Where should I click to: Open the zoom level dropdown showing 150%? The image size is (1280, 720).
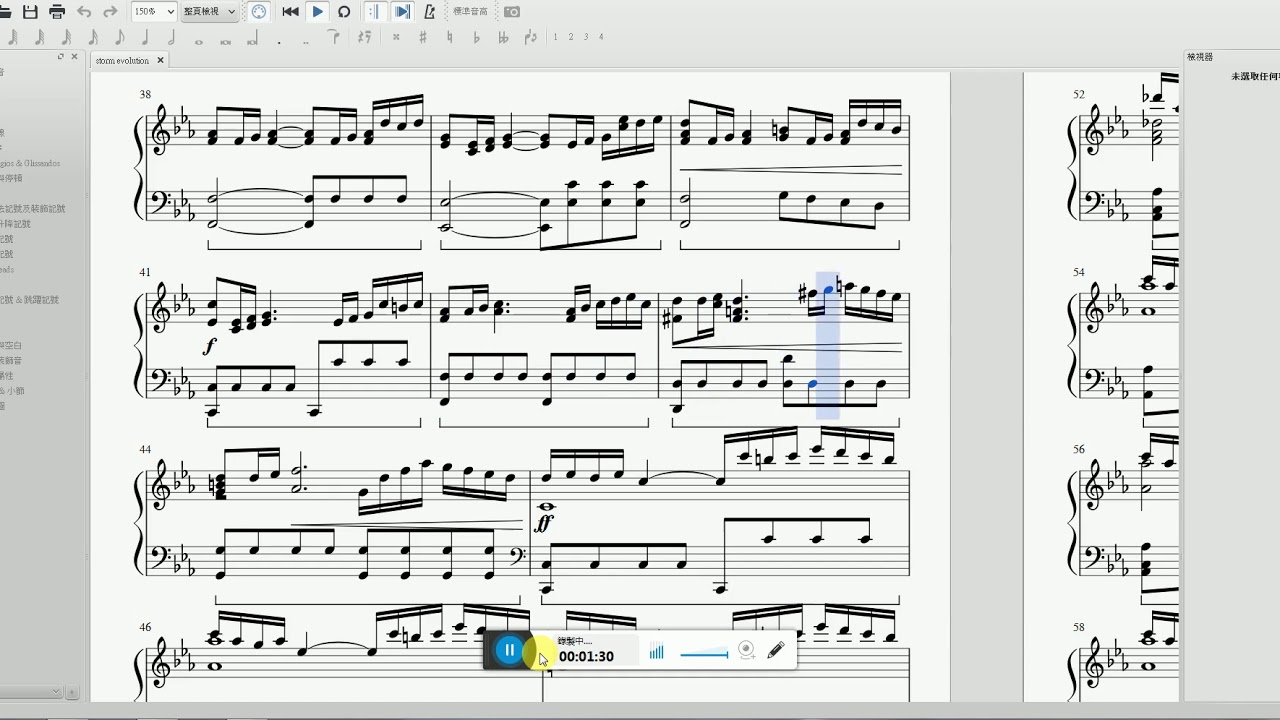pos(154,12)
